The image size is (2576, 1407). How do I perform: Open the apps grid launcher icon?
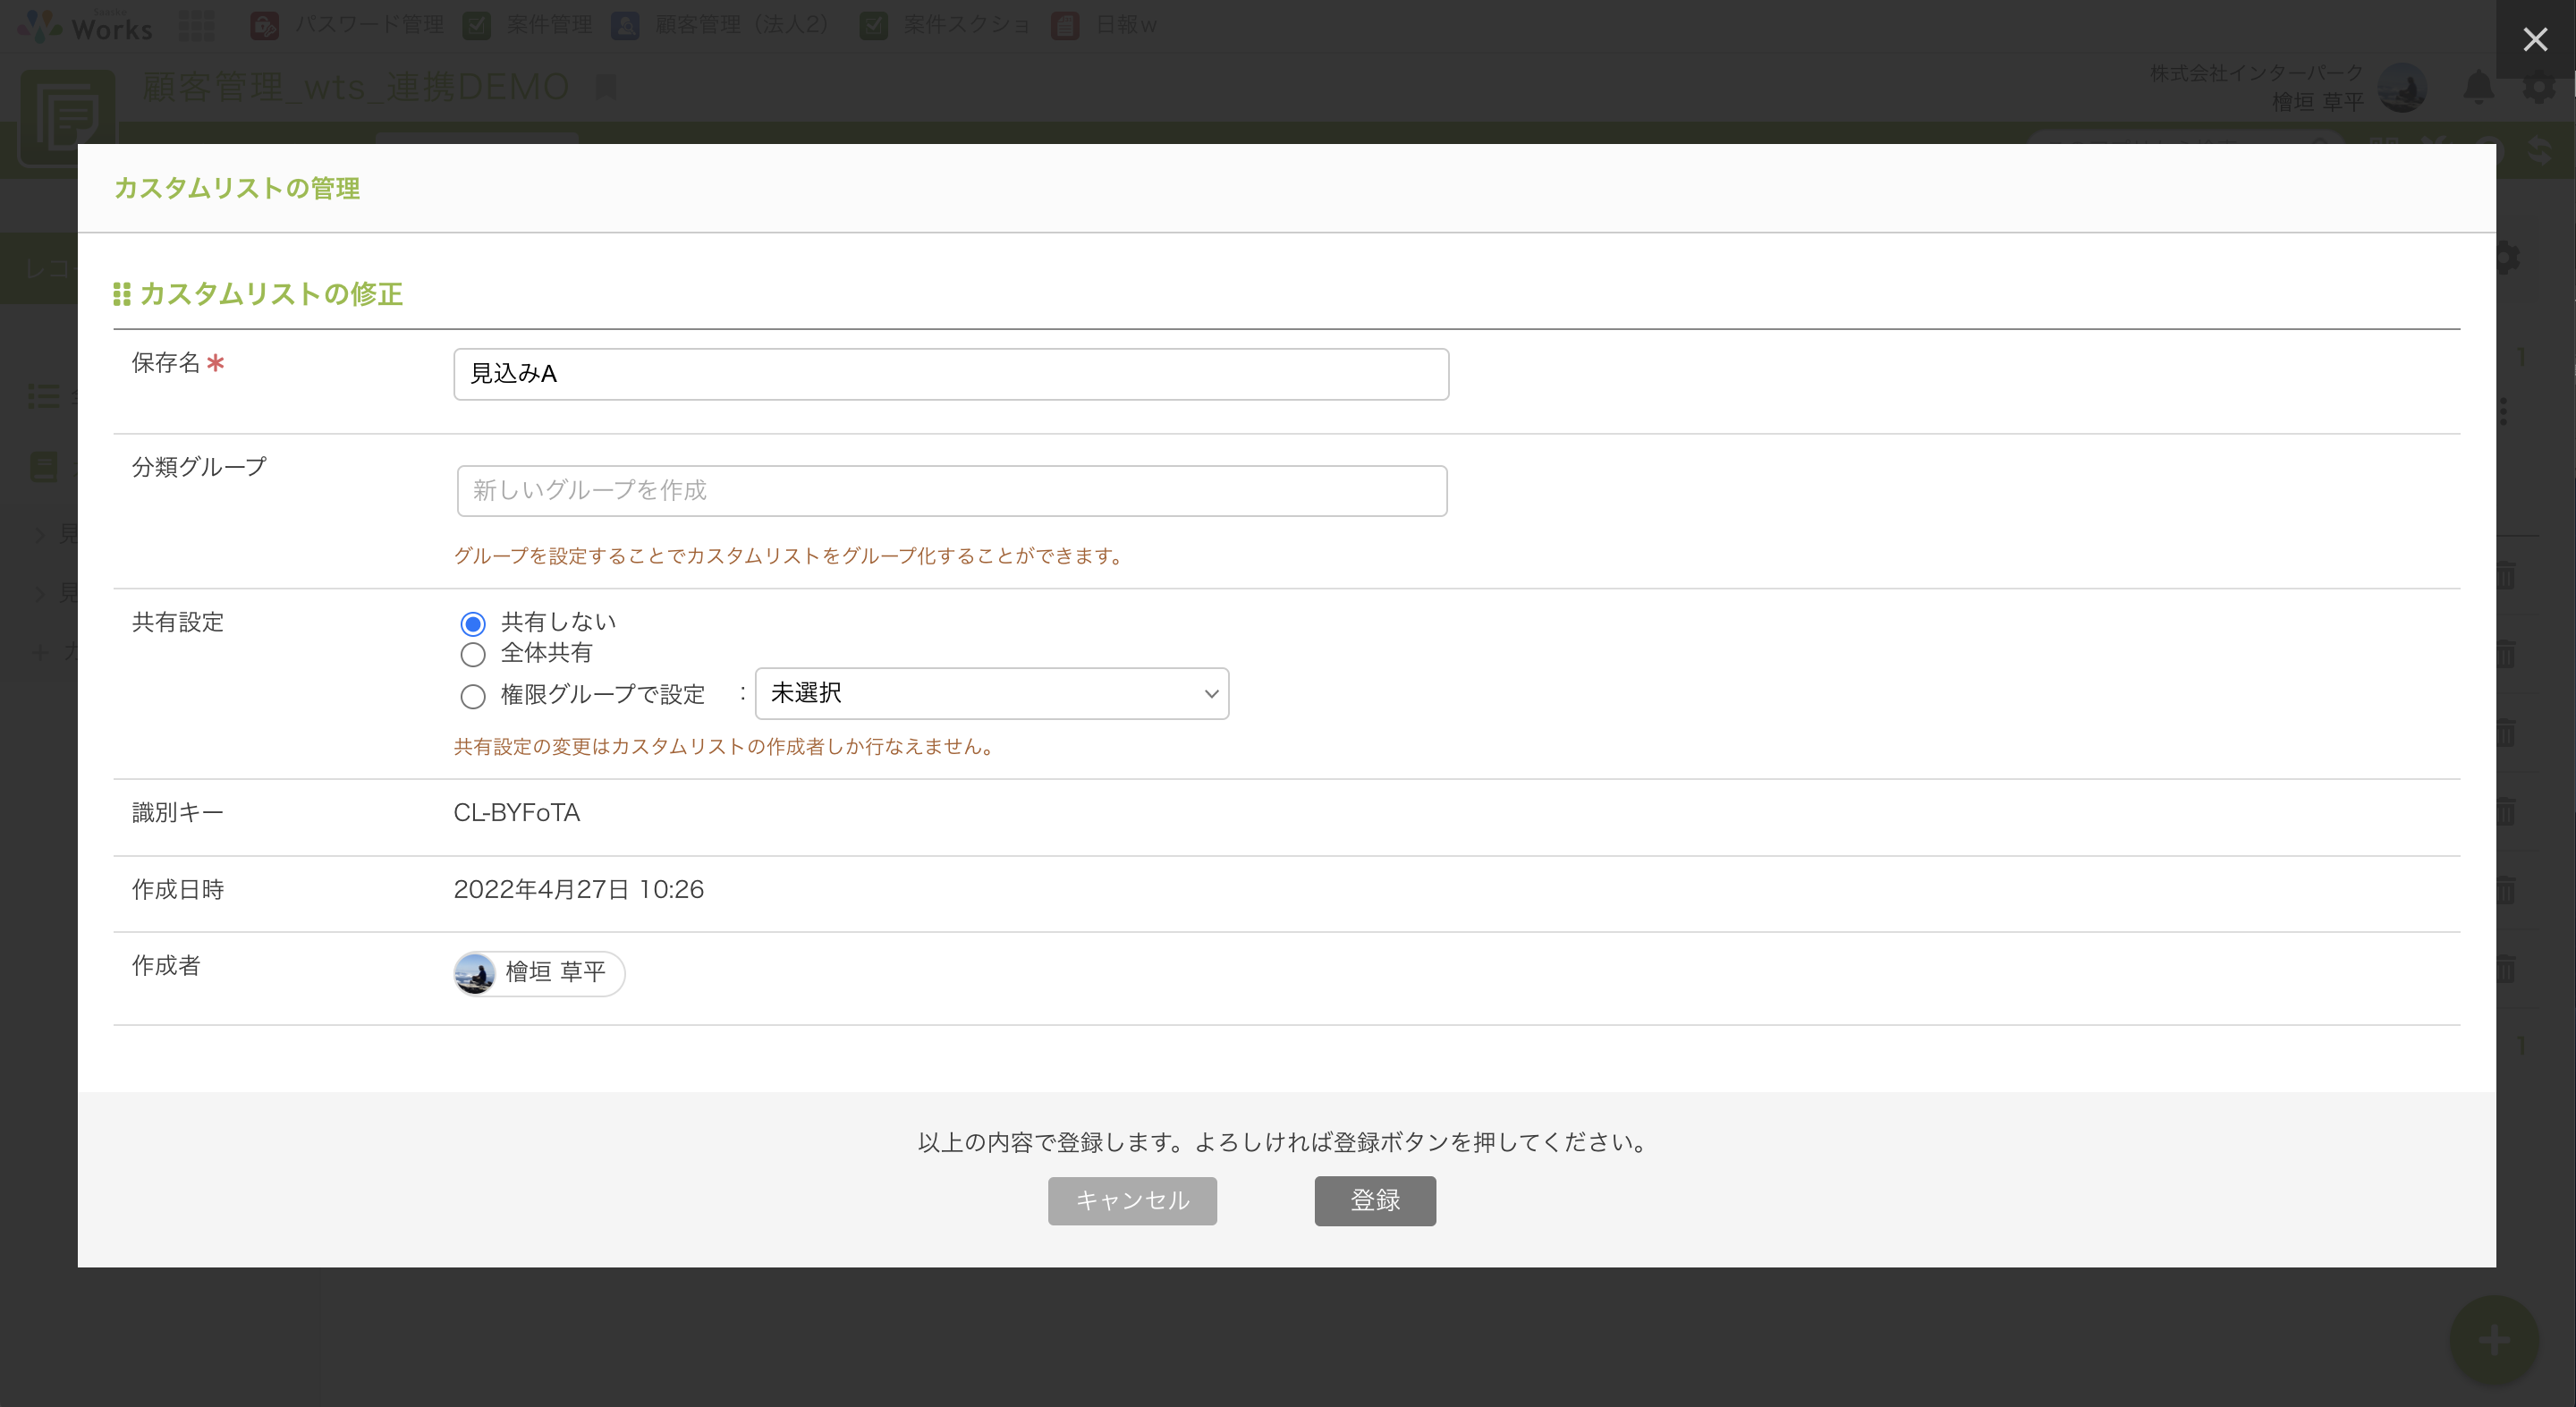[197, 26]
